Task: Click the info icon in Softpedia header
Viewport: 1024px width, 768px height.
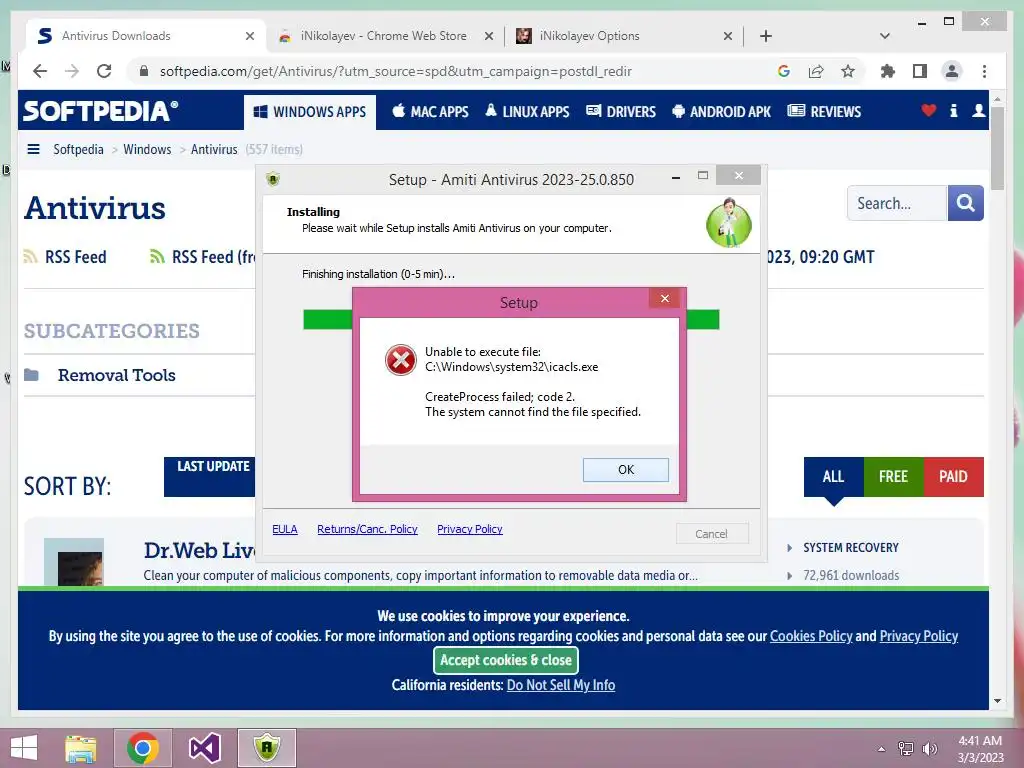Action: [953, 110]
